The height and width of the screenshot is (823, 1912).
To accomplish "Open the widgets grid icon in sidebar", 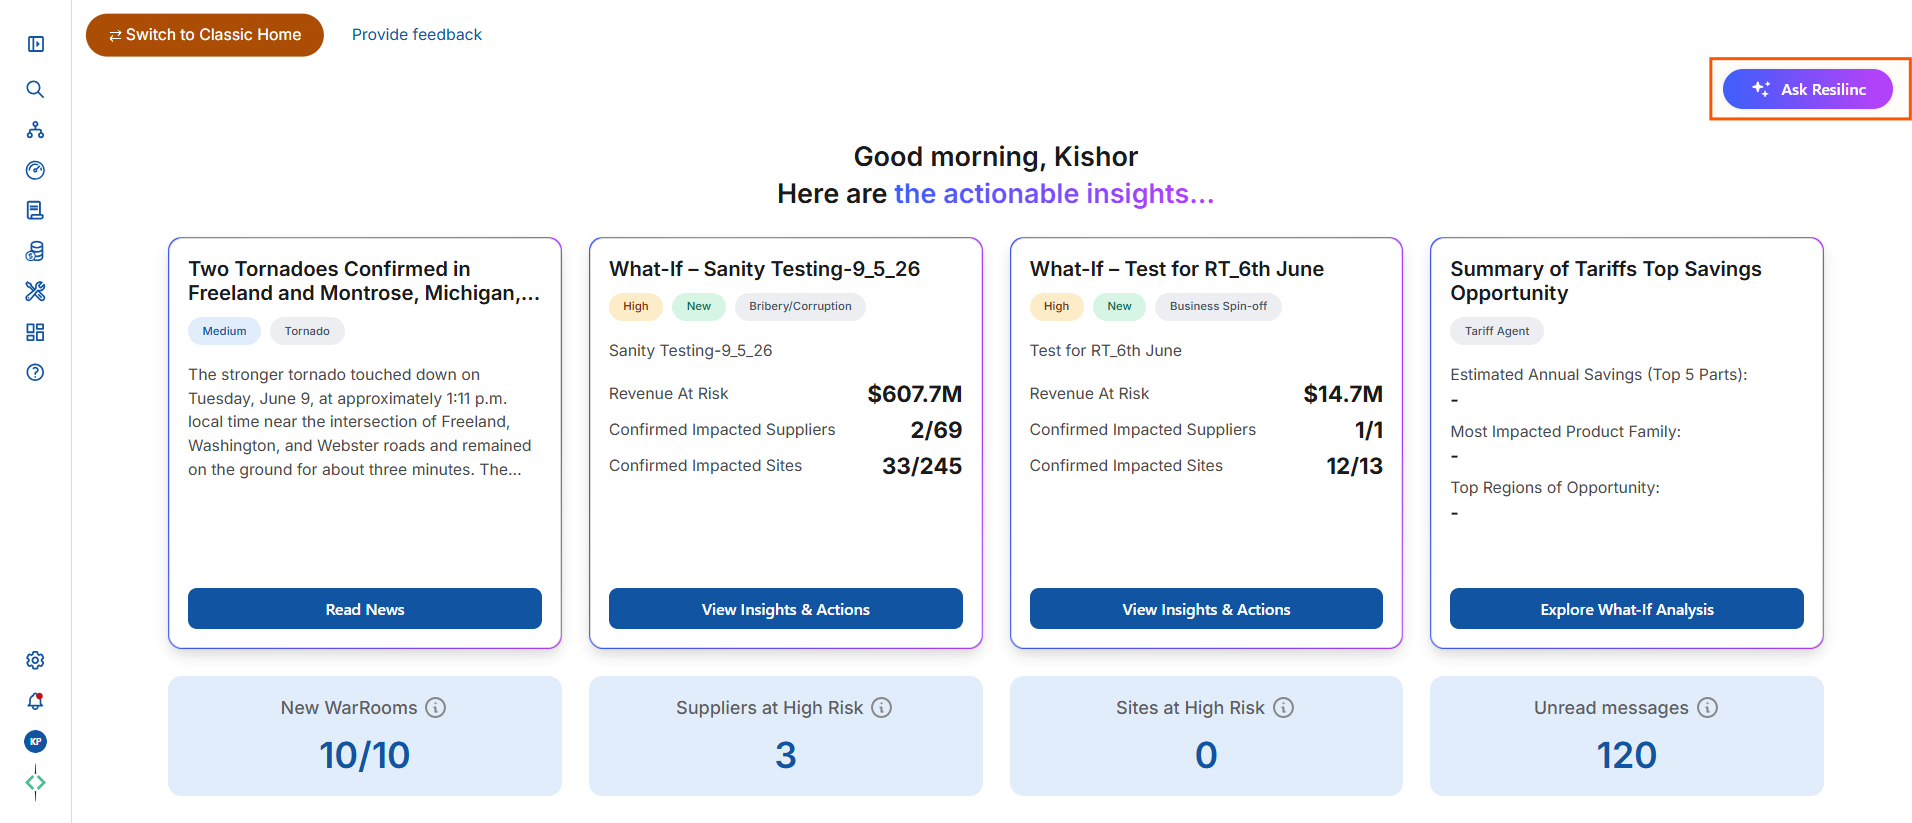I will coord(35,332).
